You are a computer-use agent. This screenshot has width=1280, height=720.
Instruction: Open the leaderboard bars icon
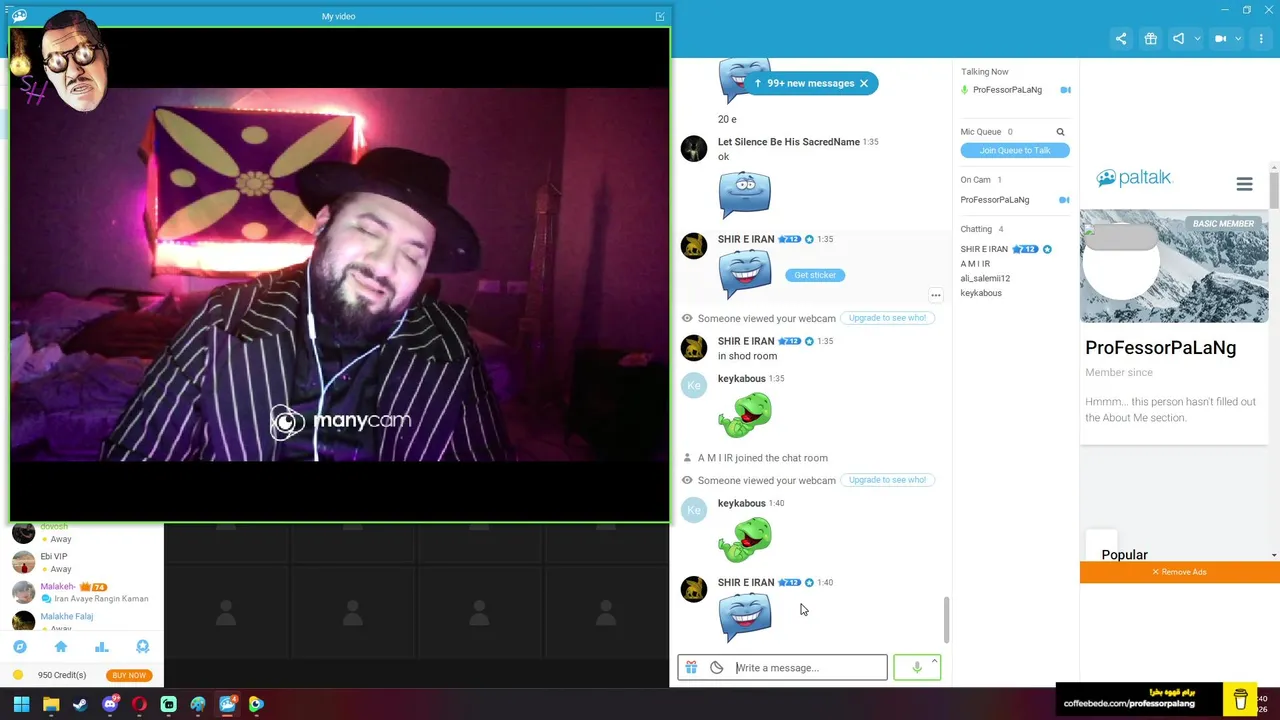click(101, 647)
